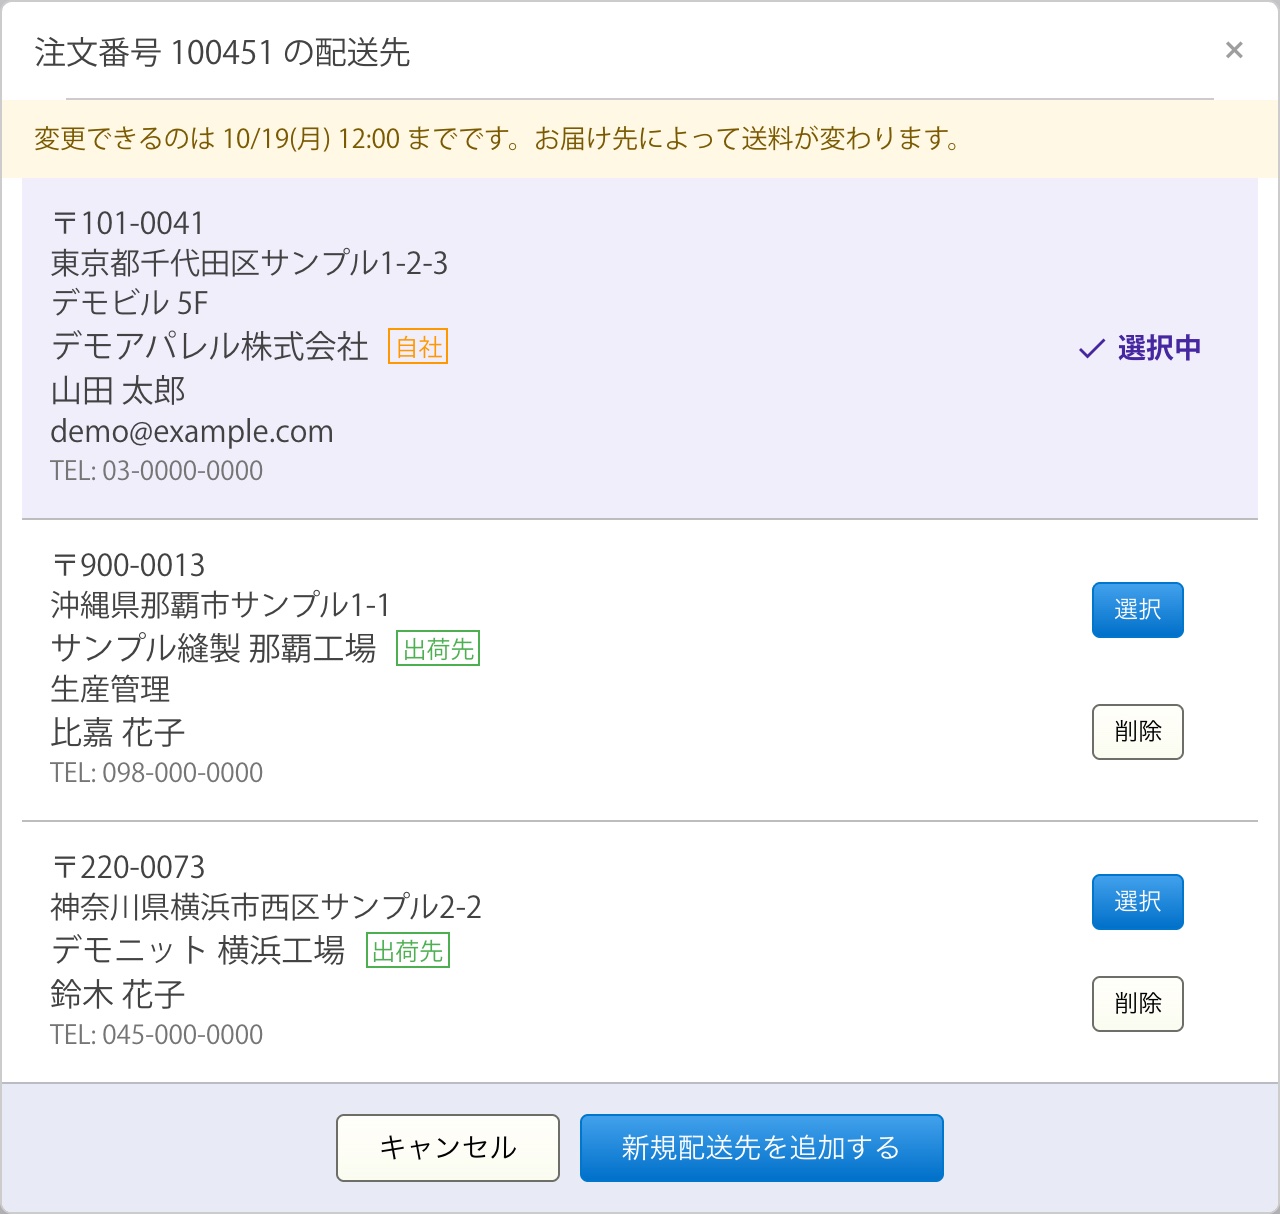Image resolution: width=1280 pixels, height=1214 pixels.
Task: Click email demo@example.com
Action: tap(192, 432)
